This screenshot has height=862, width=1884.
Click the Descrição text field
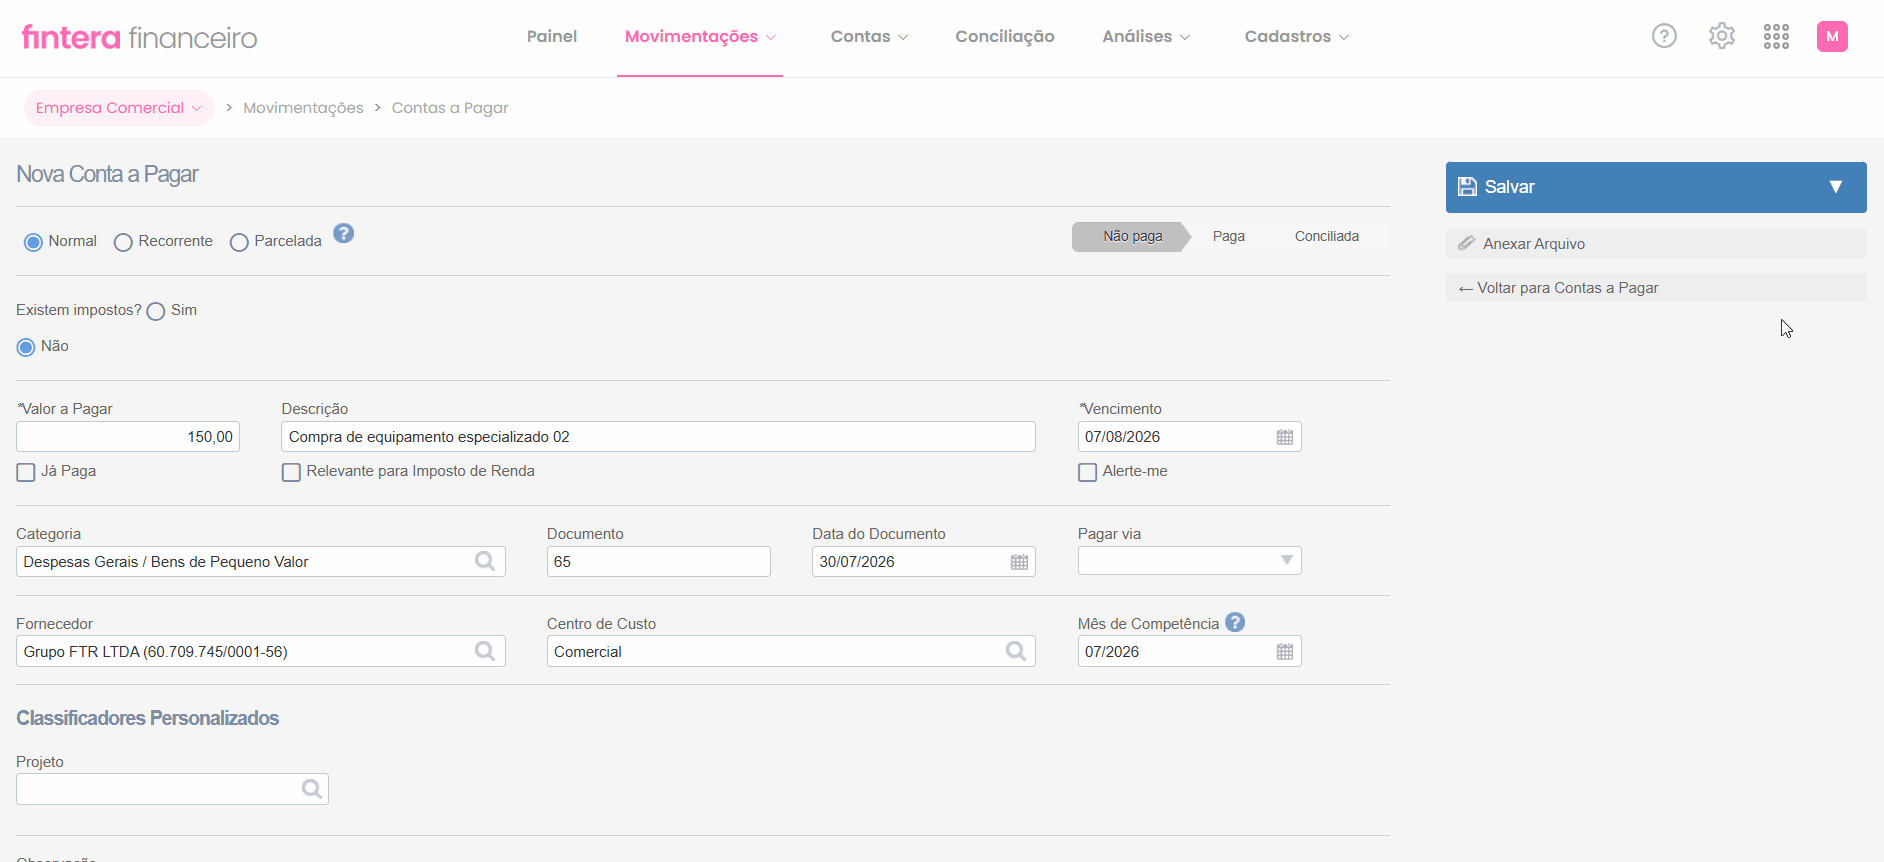click(x=658, y=437)
